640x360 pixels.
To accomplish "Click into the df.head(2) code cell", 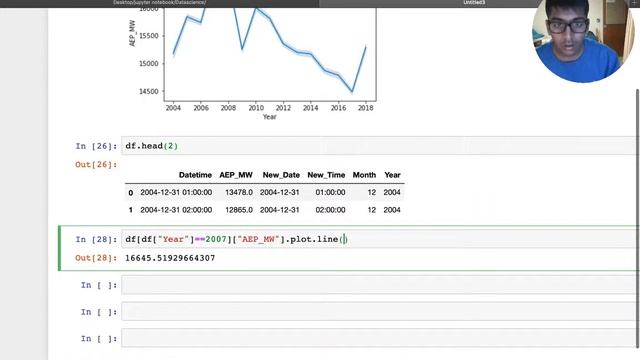I will coord(380,146).
